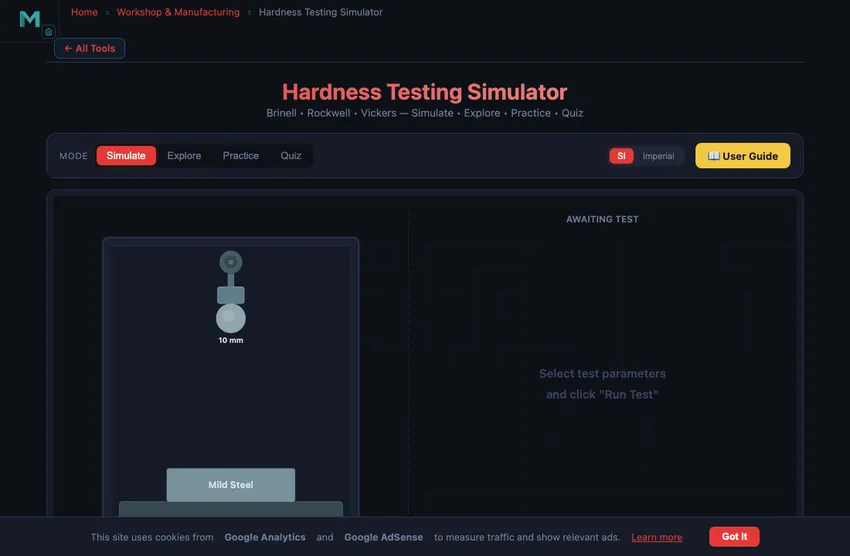The image size is (850, 556).
Task: Open the Home breadcrumb link
Action: point(84,12)
